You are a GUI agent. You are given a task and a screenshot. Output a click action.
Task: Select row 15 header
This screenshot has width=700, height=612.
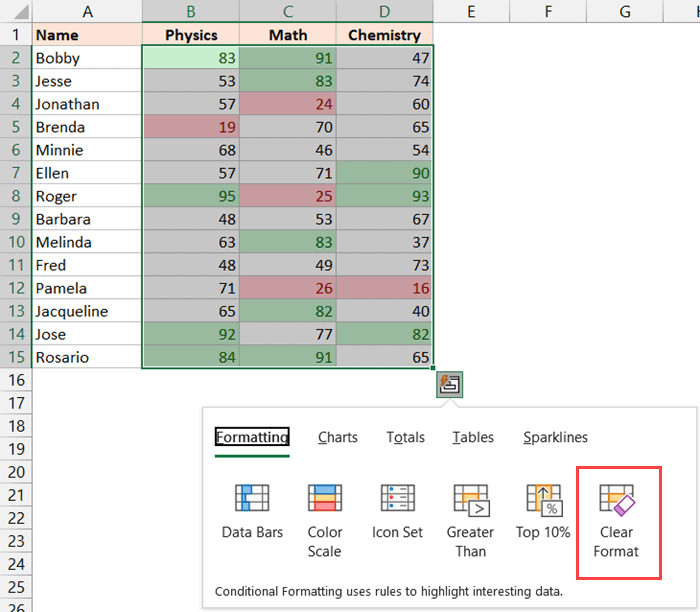pyautogui.click(x=16, y=357)
